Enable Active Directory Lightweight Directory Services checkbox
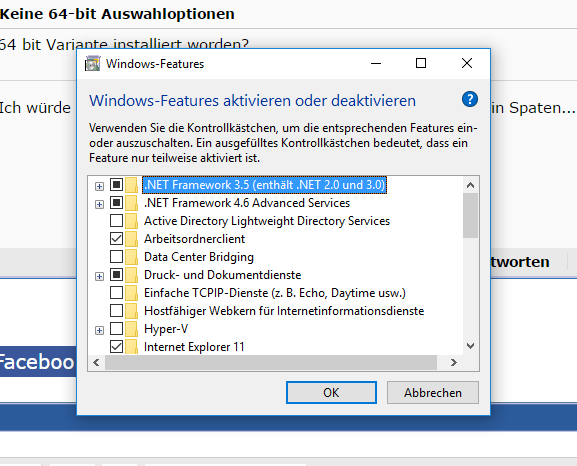This screenshot has height=466, width=577. [x=117, y=220]
